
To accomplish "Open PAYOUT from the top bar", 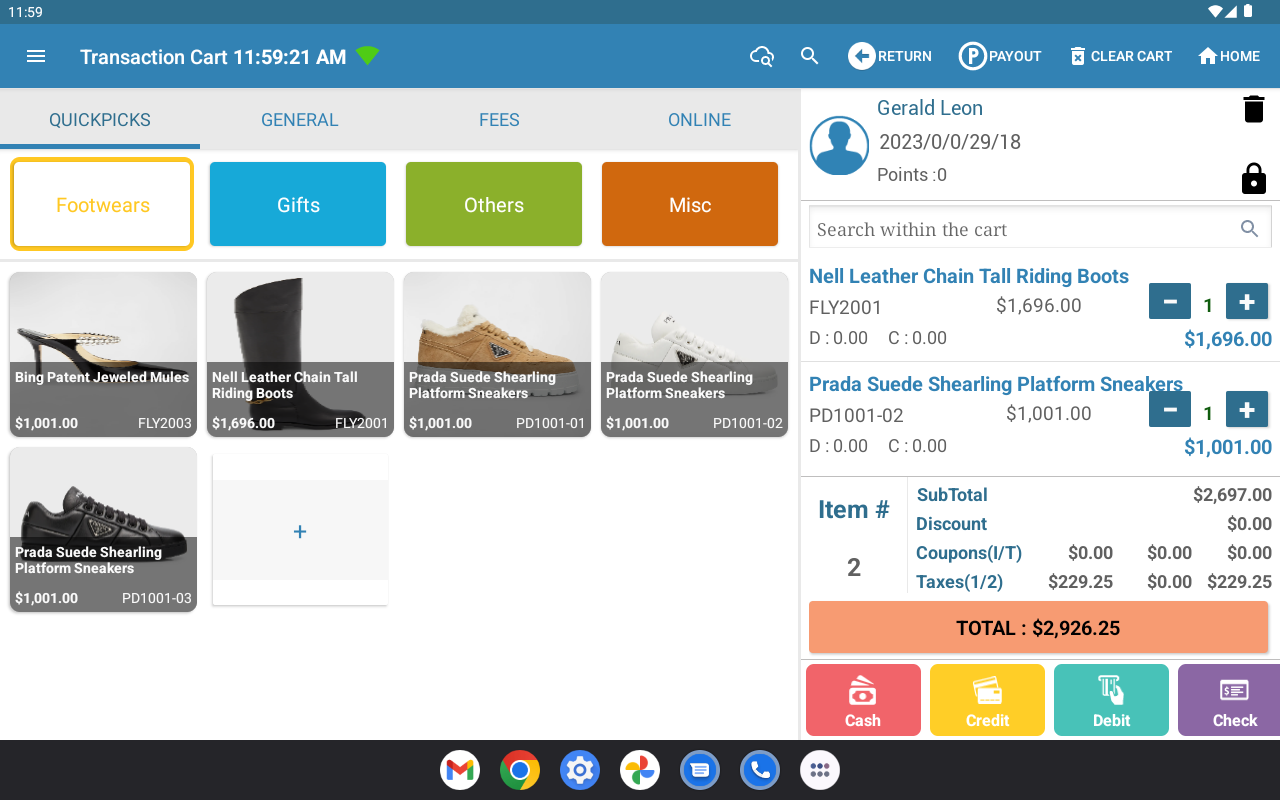I will [x=1000, y=57].
